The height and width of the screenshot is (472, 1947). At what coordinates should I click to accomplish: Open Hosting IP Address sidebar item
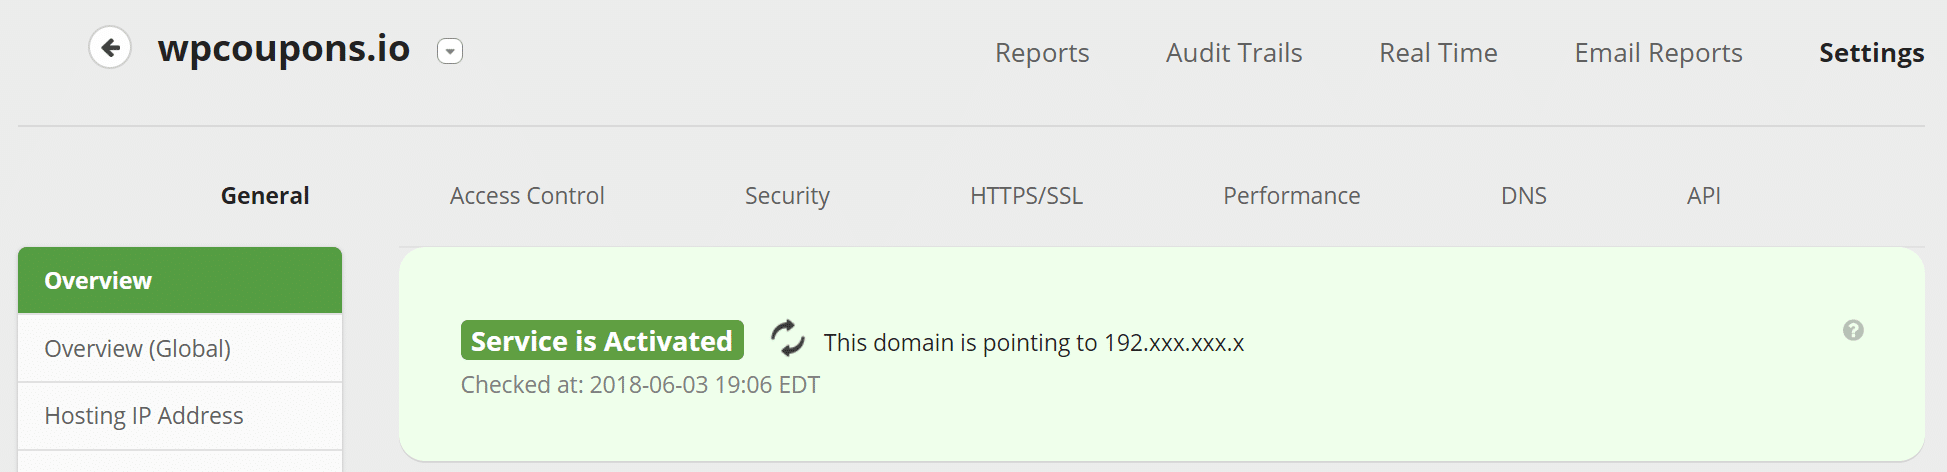(180, 416)
